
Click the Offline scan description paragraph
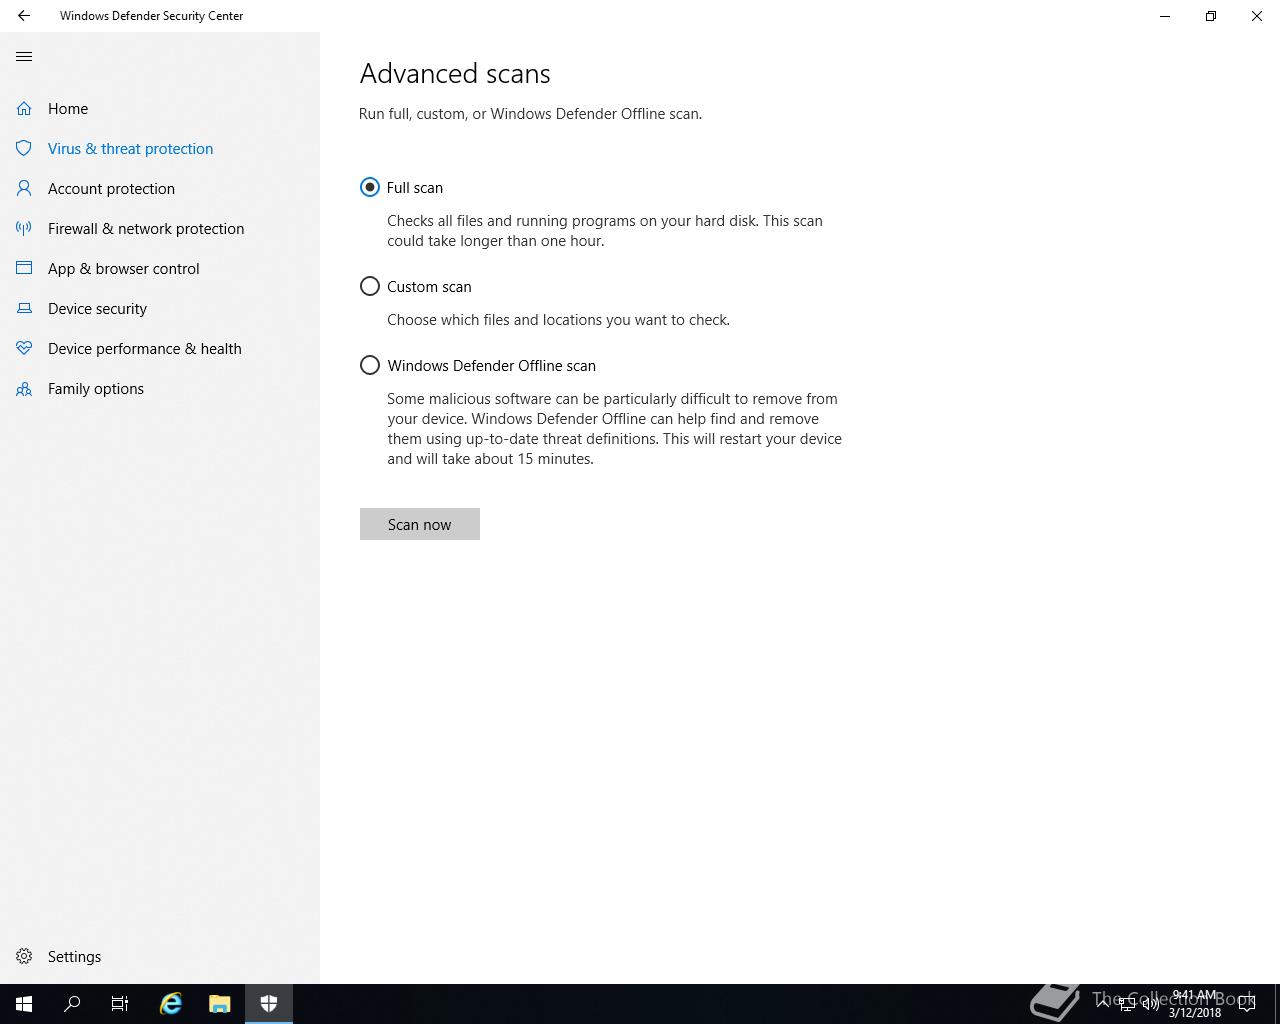(x=614, y=429)
